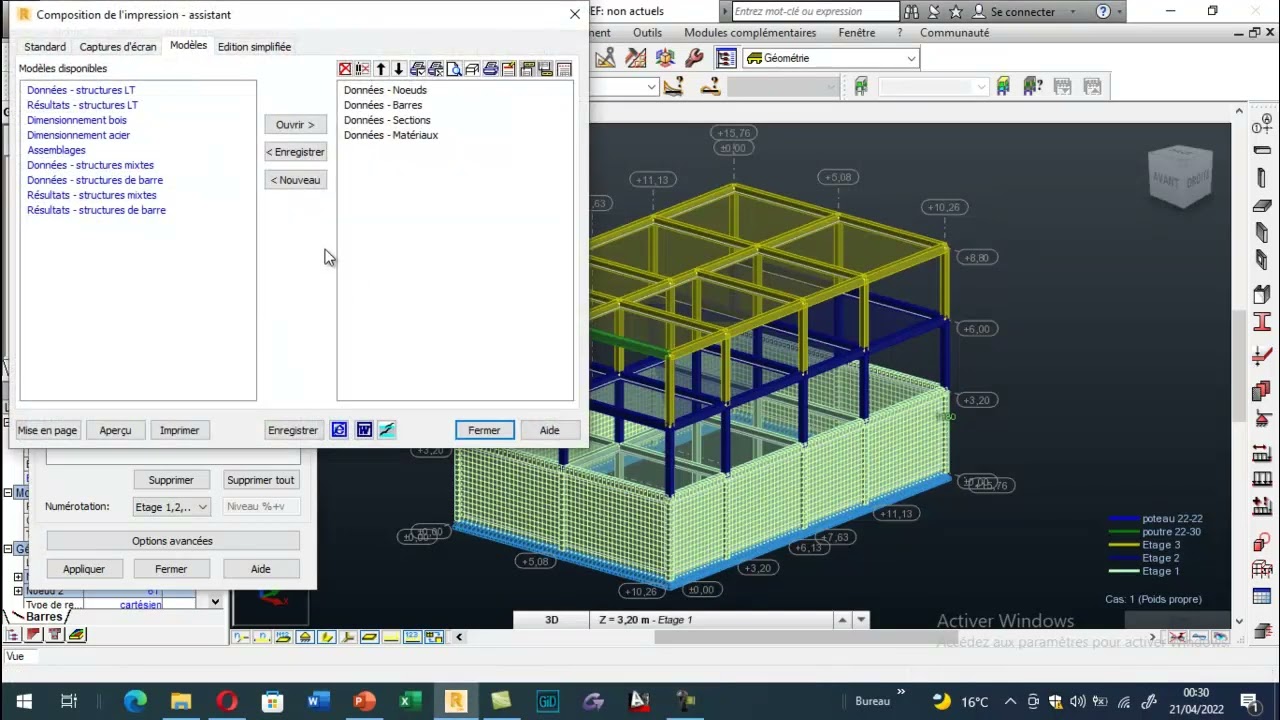Click the Aperçu button
This screenshot has width=1280, height=720.
click(115, 430)
